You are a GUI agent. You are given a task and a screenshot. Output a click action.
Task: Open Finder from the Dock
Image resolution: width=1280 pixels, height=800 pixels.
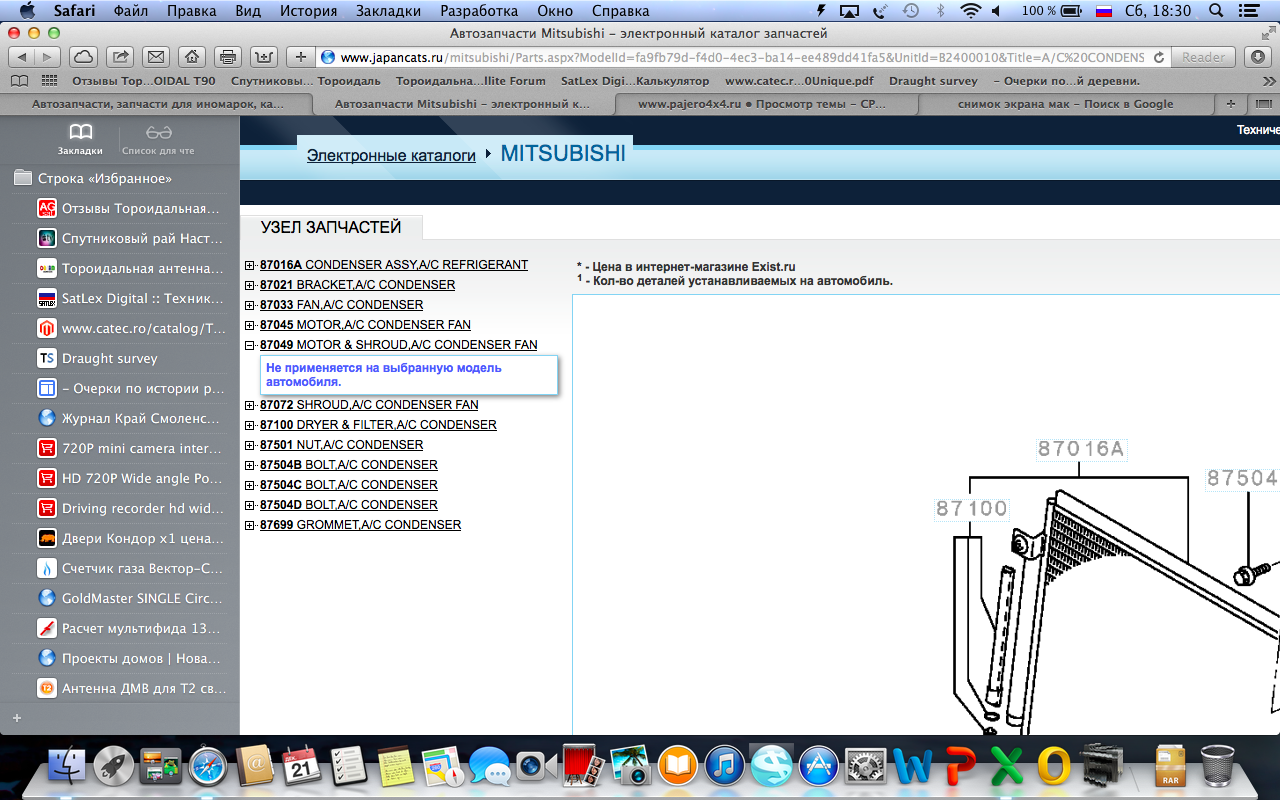pyautogui.click(x=69, y=767)
